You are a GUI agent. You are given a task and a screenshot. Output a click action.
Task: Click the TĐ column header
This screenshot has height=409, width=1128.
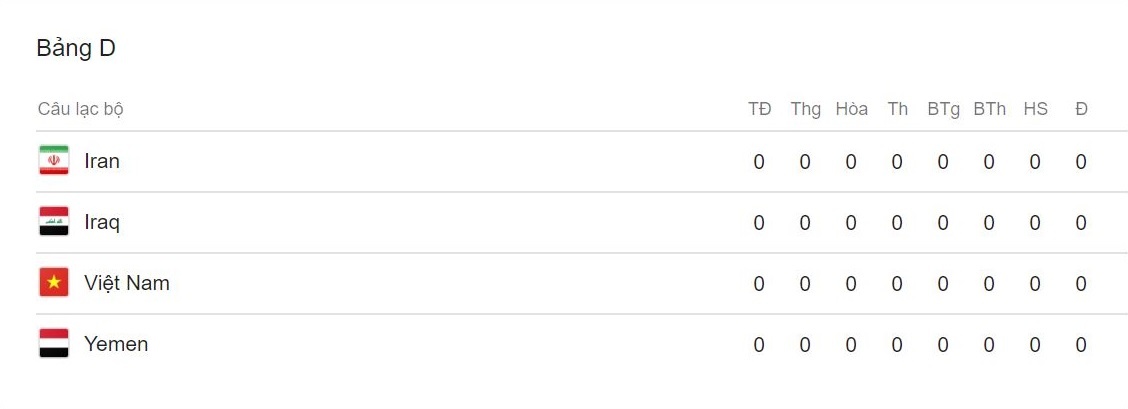pos(759,109)
